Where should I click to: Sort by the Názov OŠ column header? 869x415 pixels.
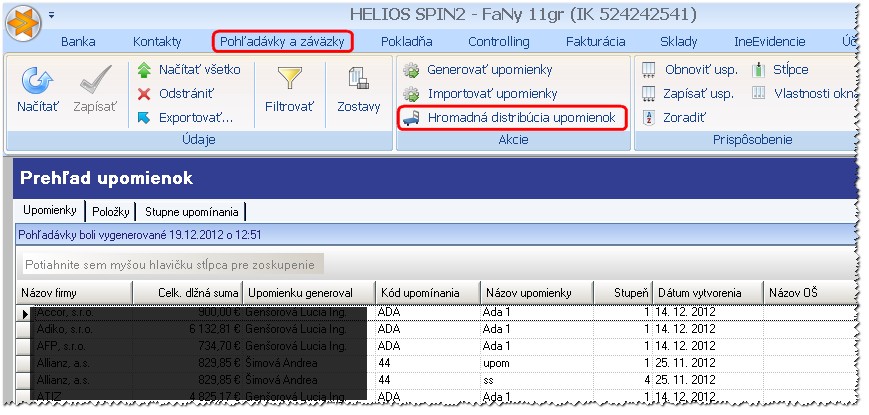[x=808, y=293]
